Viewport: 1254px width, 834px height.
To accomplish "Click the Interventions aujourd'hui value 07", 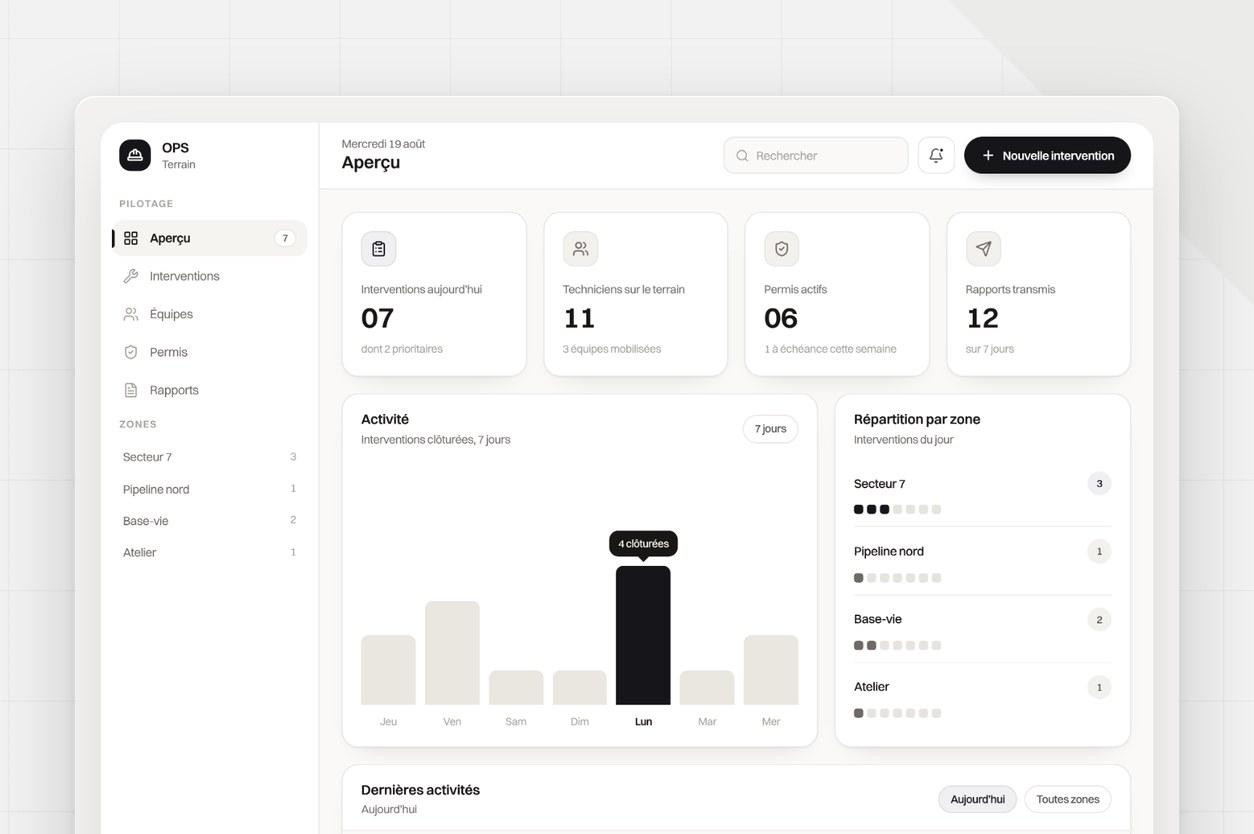I will point(378,318).
